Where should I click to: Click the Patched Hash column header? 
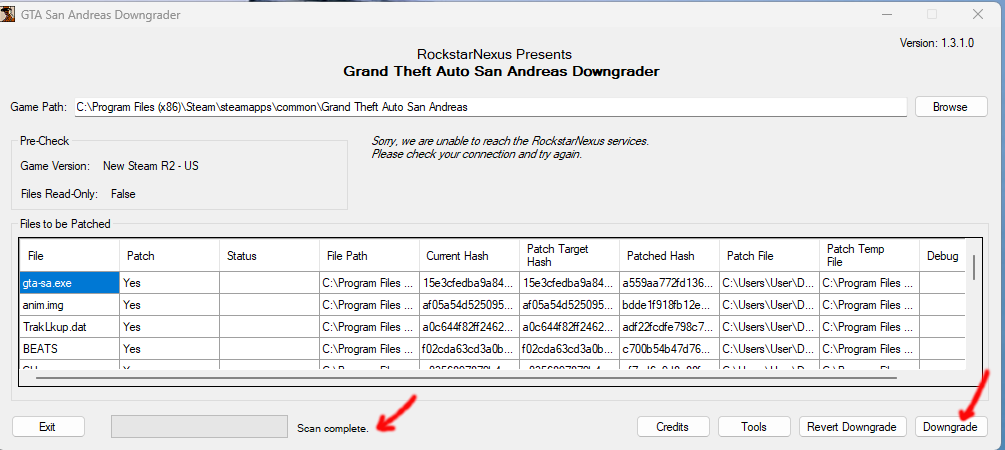pyautogui.click(x=669, y=256)
